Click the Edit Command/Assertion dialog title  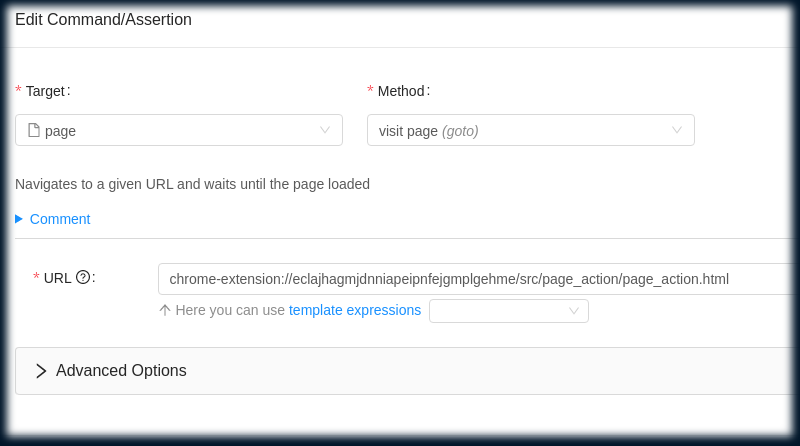coord(104,19)
